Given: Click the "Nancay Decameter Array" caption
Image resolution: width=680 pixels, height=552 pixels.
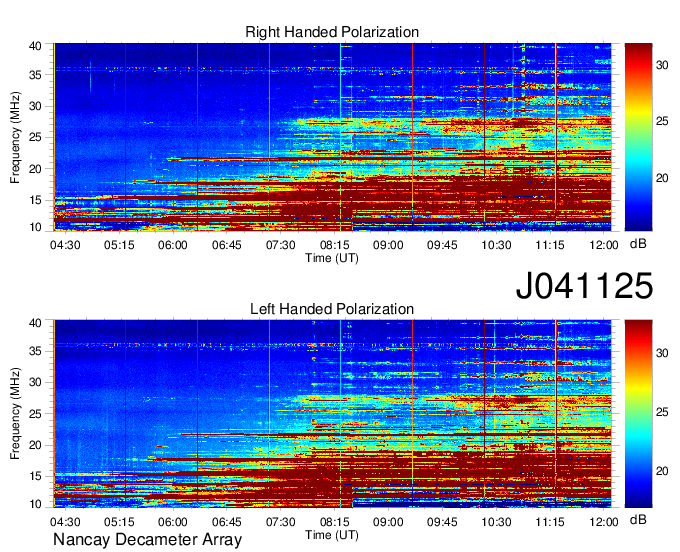Looking at the screenshot, I should click(147, 539).
